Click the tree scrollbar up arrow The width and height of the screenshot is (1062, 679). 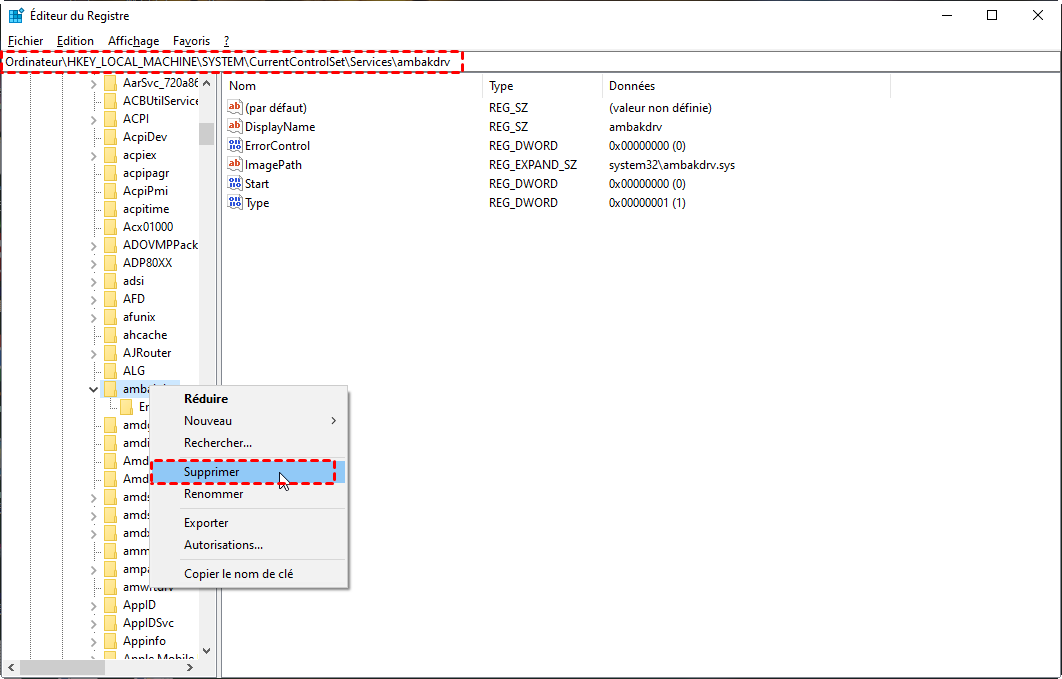point(207,83)
